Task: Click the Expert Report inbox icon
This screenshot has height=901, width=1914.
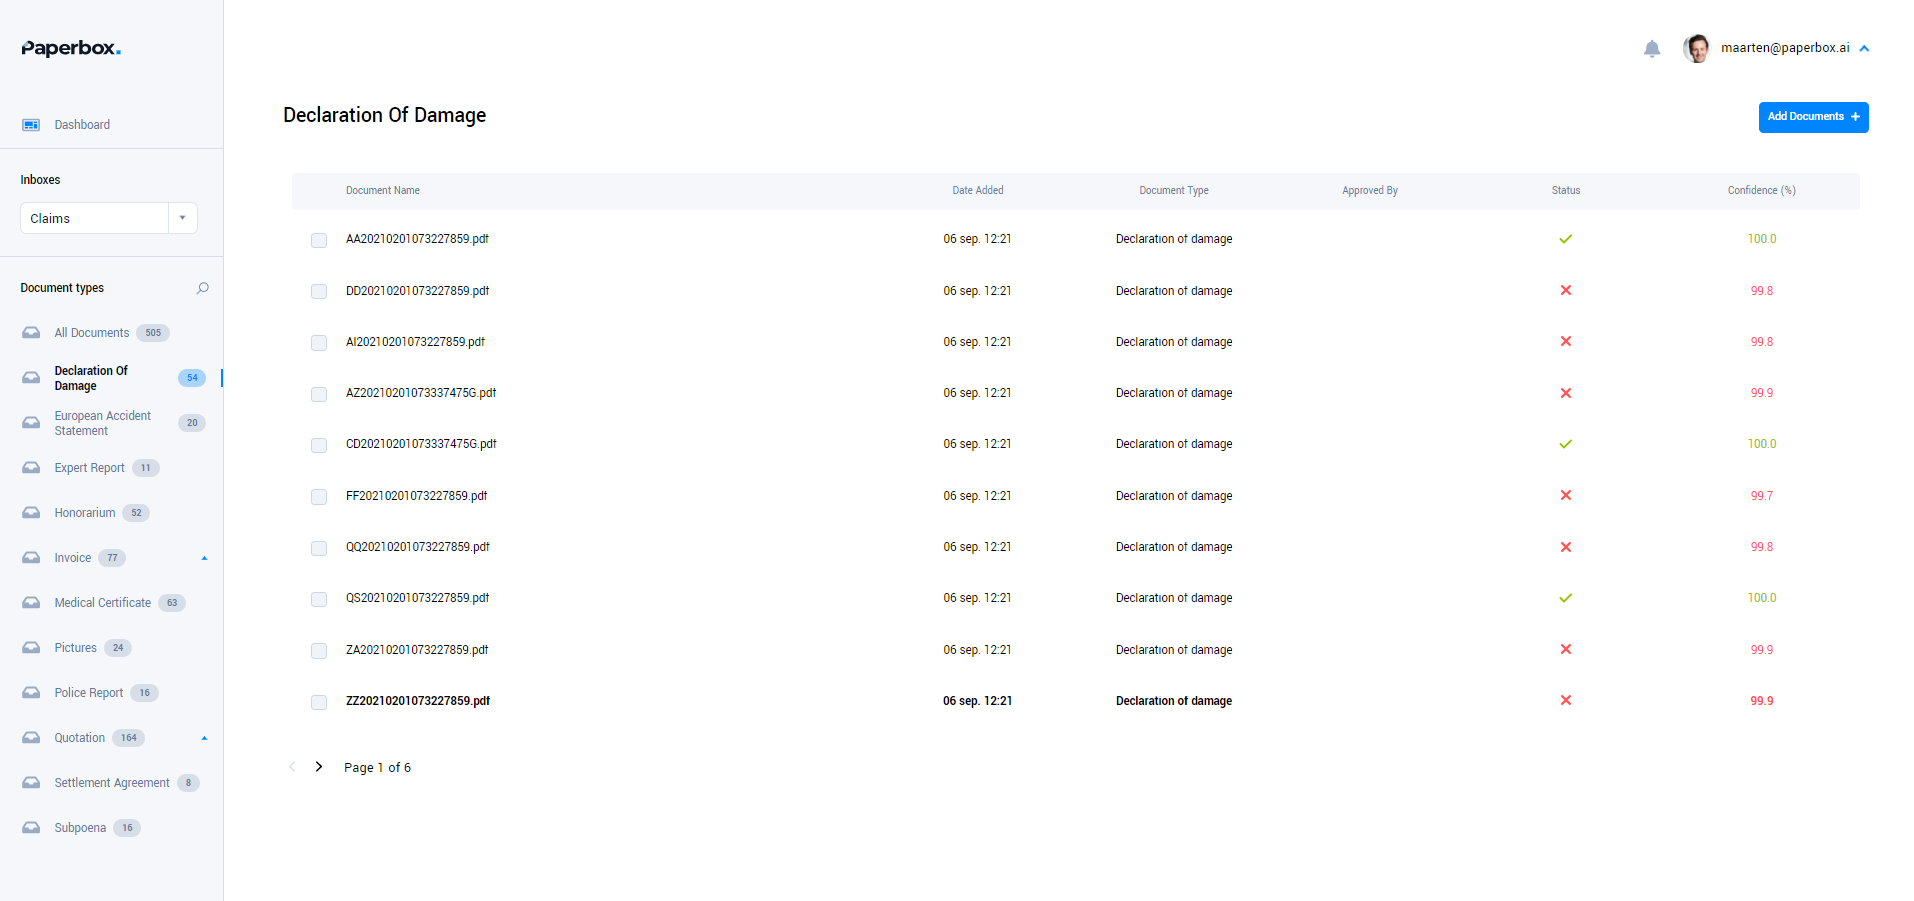Action: 31,468
